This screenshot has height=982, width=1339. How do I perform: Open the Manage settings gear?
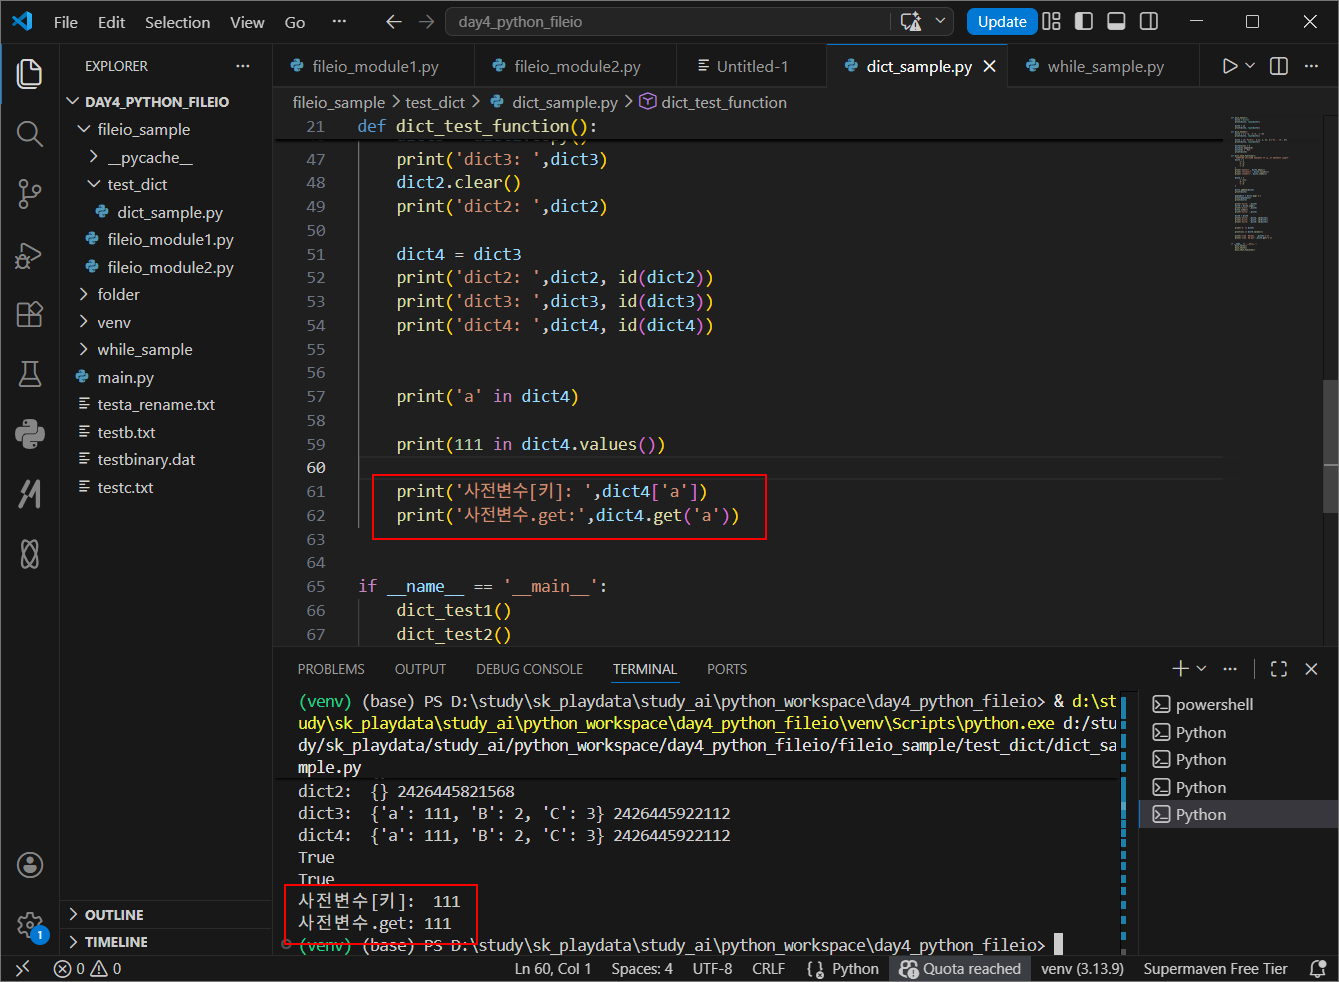[x=30, y=925]
